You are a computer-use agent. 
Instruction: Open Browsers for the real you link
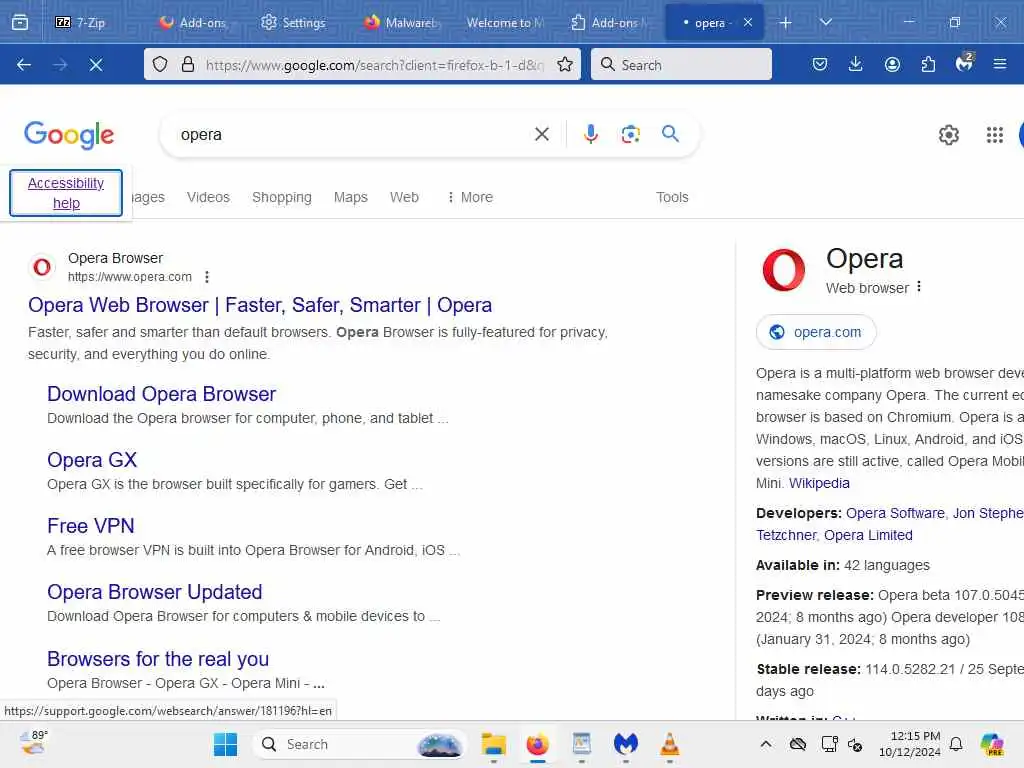coord(158,659)
